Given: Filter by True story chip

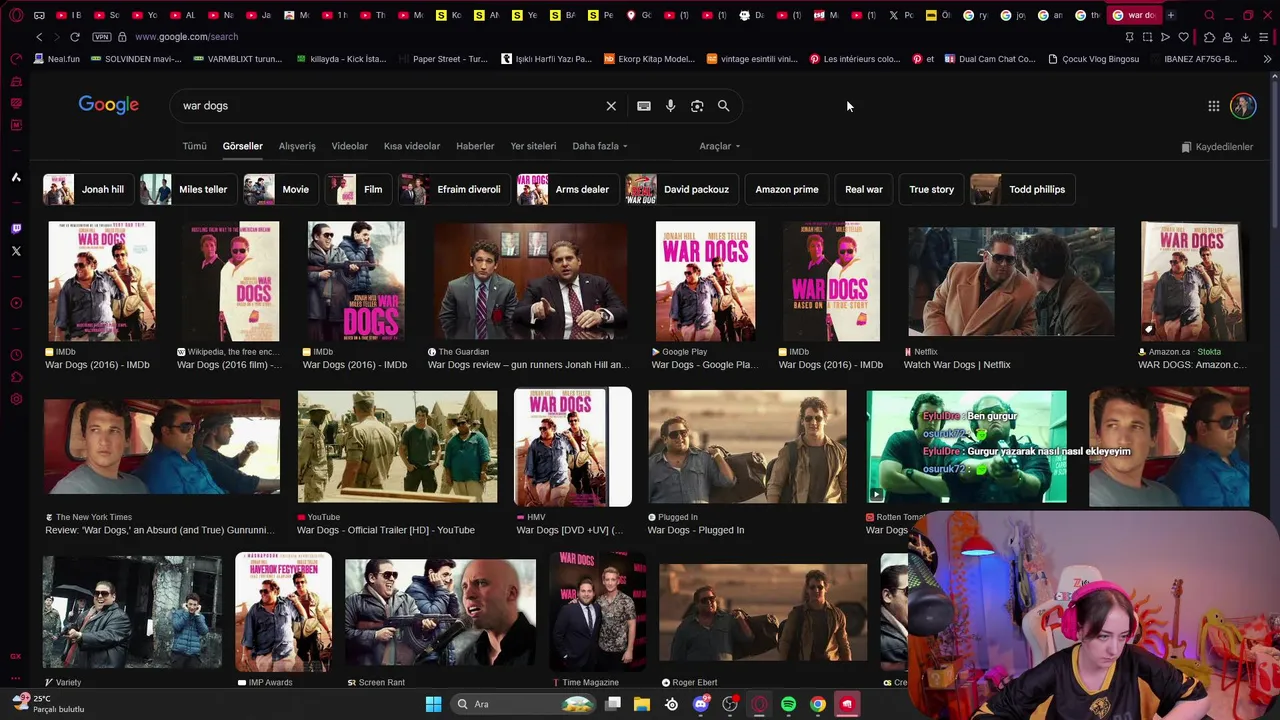Looking at the screenshot, I should [x=931, y=189].
